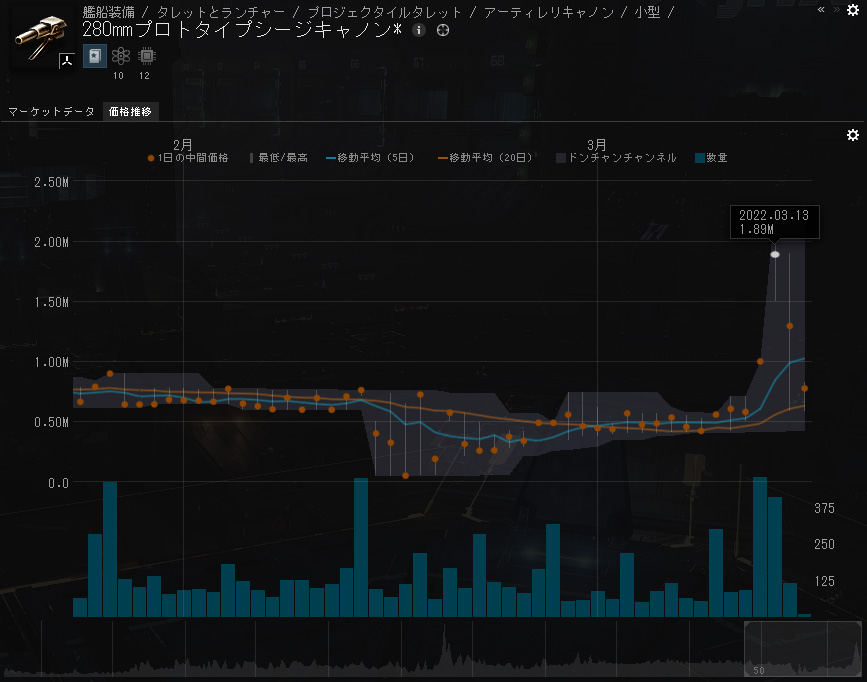Toggle the ドンチャンチャンネル legend series
The height and width of the screenshot is (682, 867).
tap(616, 158)
